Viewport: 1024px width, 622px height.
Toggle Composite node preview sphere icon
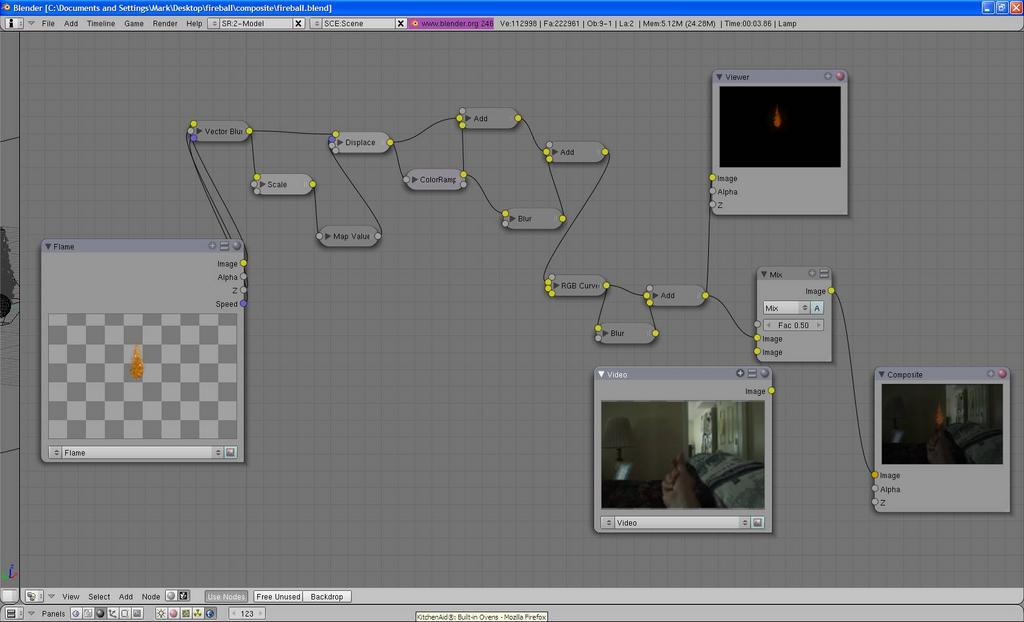[x=1002, y=373]
